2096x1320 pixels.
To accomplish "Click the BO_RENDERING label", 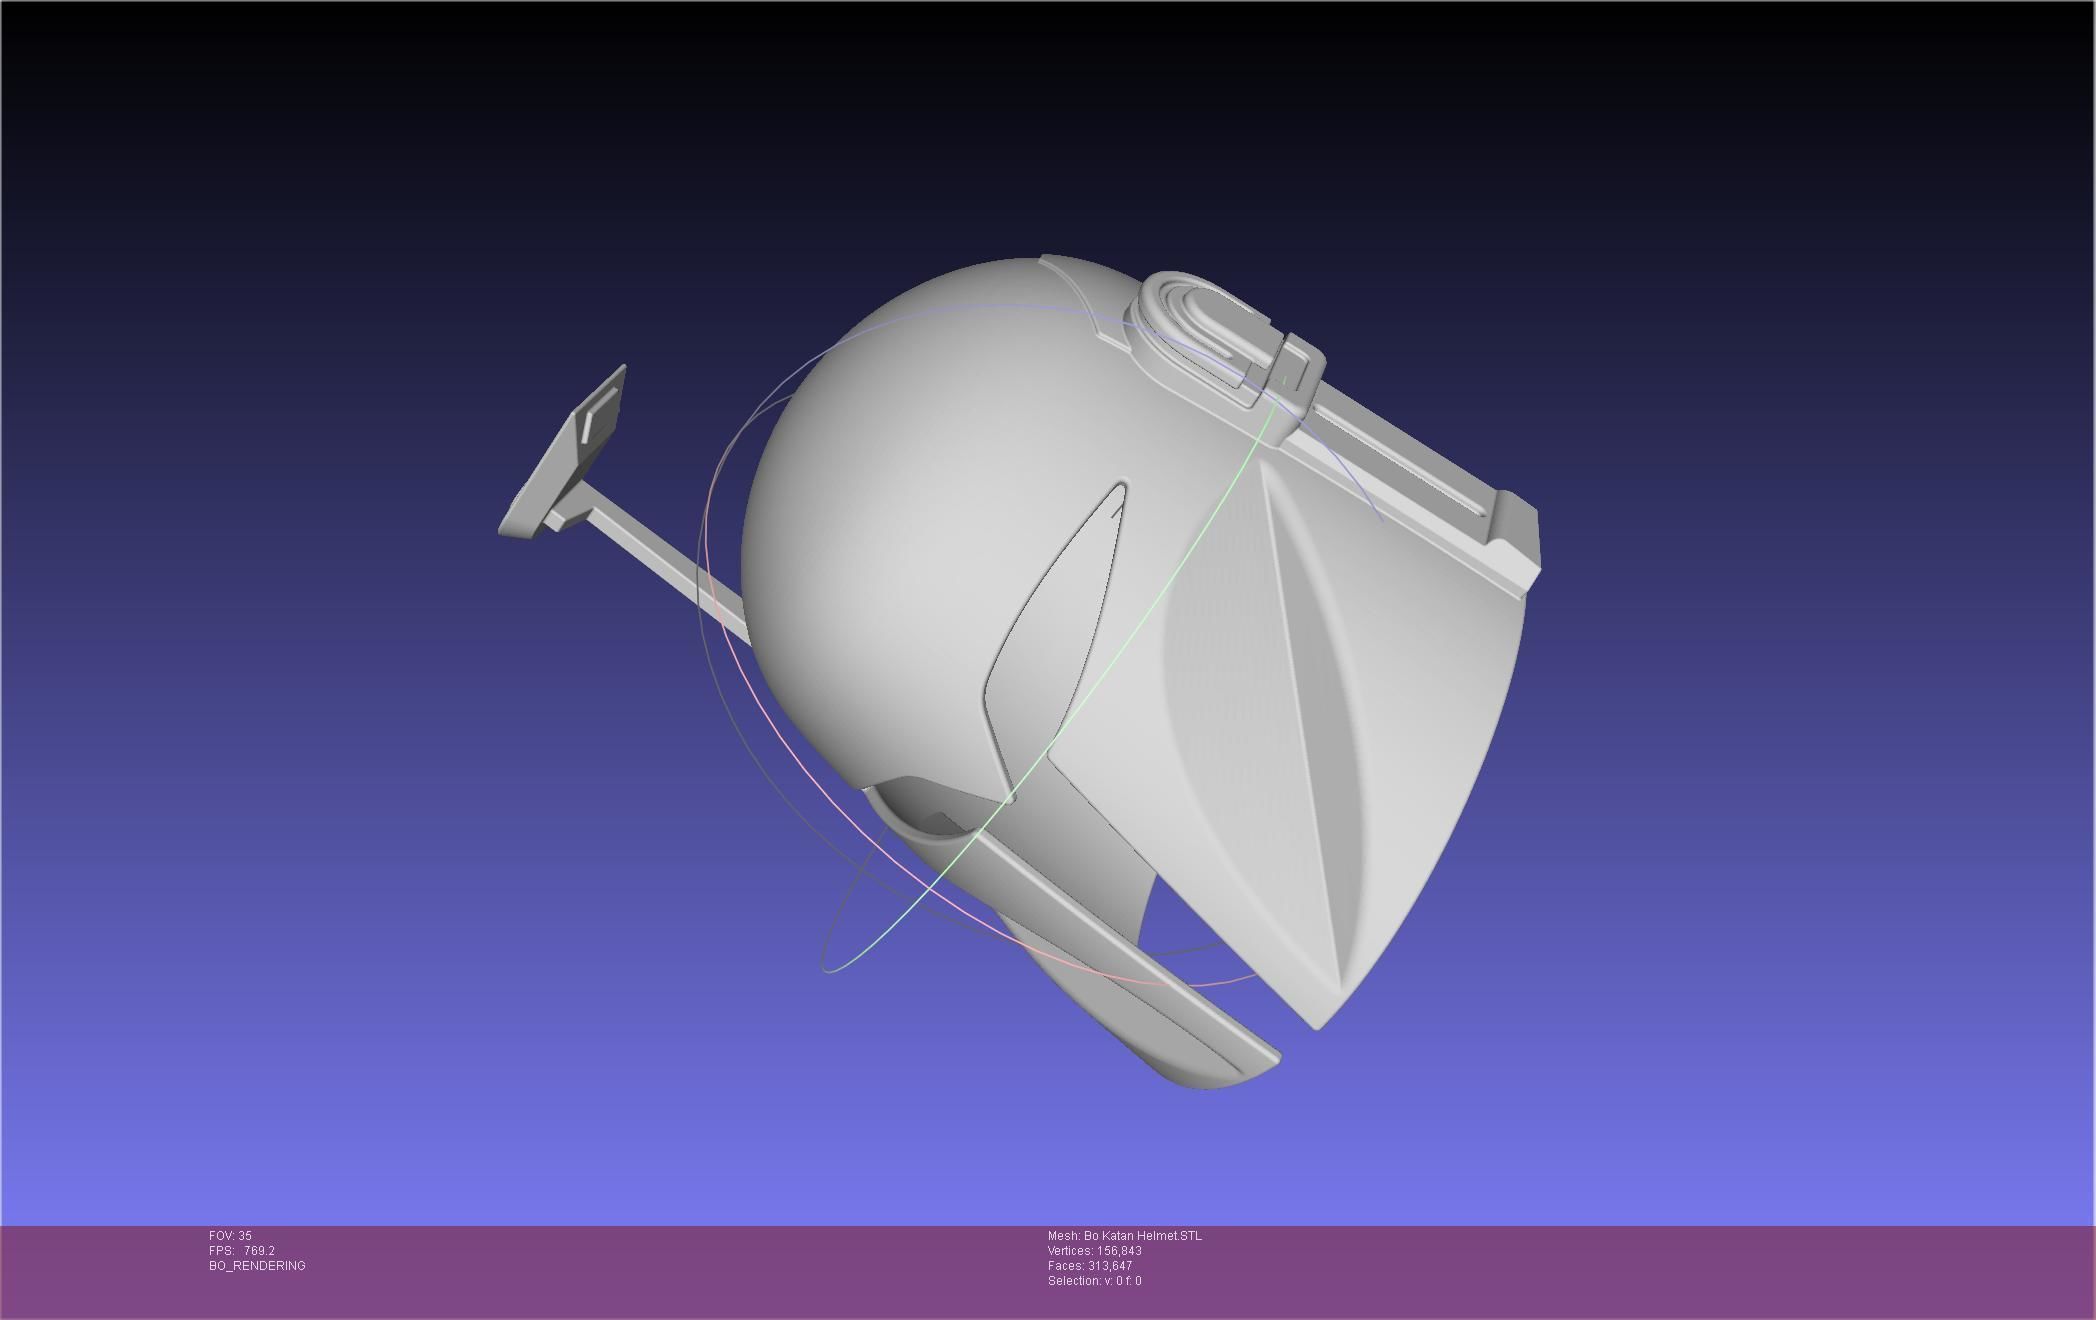I will pyautogui.click(x=257, y=1266).
